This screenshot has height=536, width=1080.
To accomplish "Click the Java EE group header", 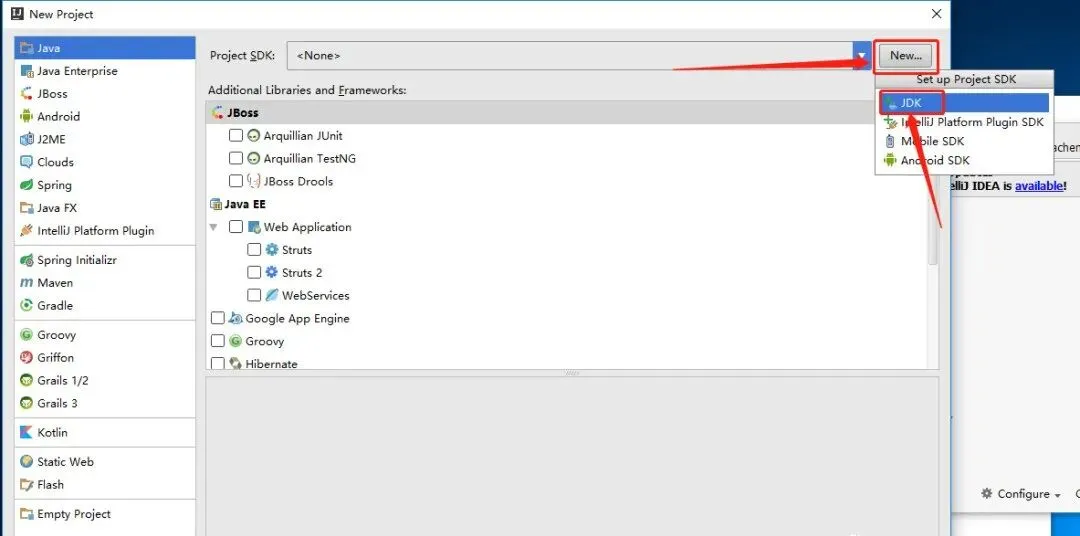I will 238,204.
